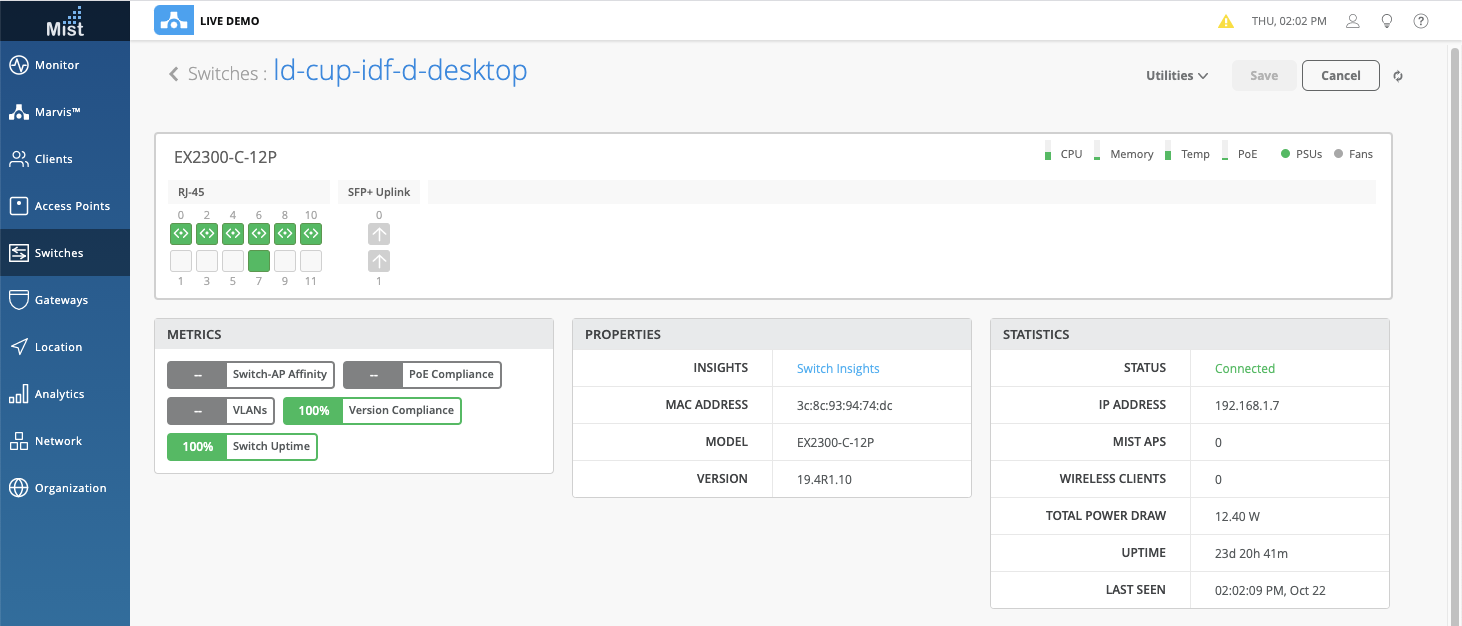Image resolution: width=1462 pixels, height=626 pixels.
Task: Open Access Points in sidebar
Action: click(72, 206)
